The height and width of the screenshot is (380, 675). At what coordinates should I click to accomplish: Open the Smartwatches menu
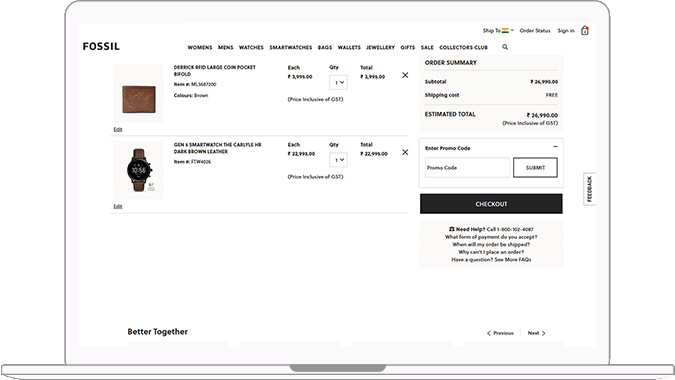291,47
